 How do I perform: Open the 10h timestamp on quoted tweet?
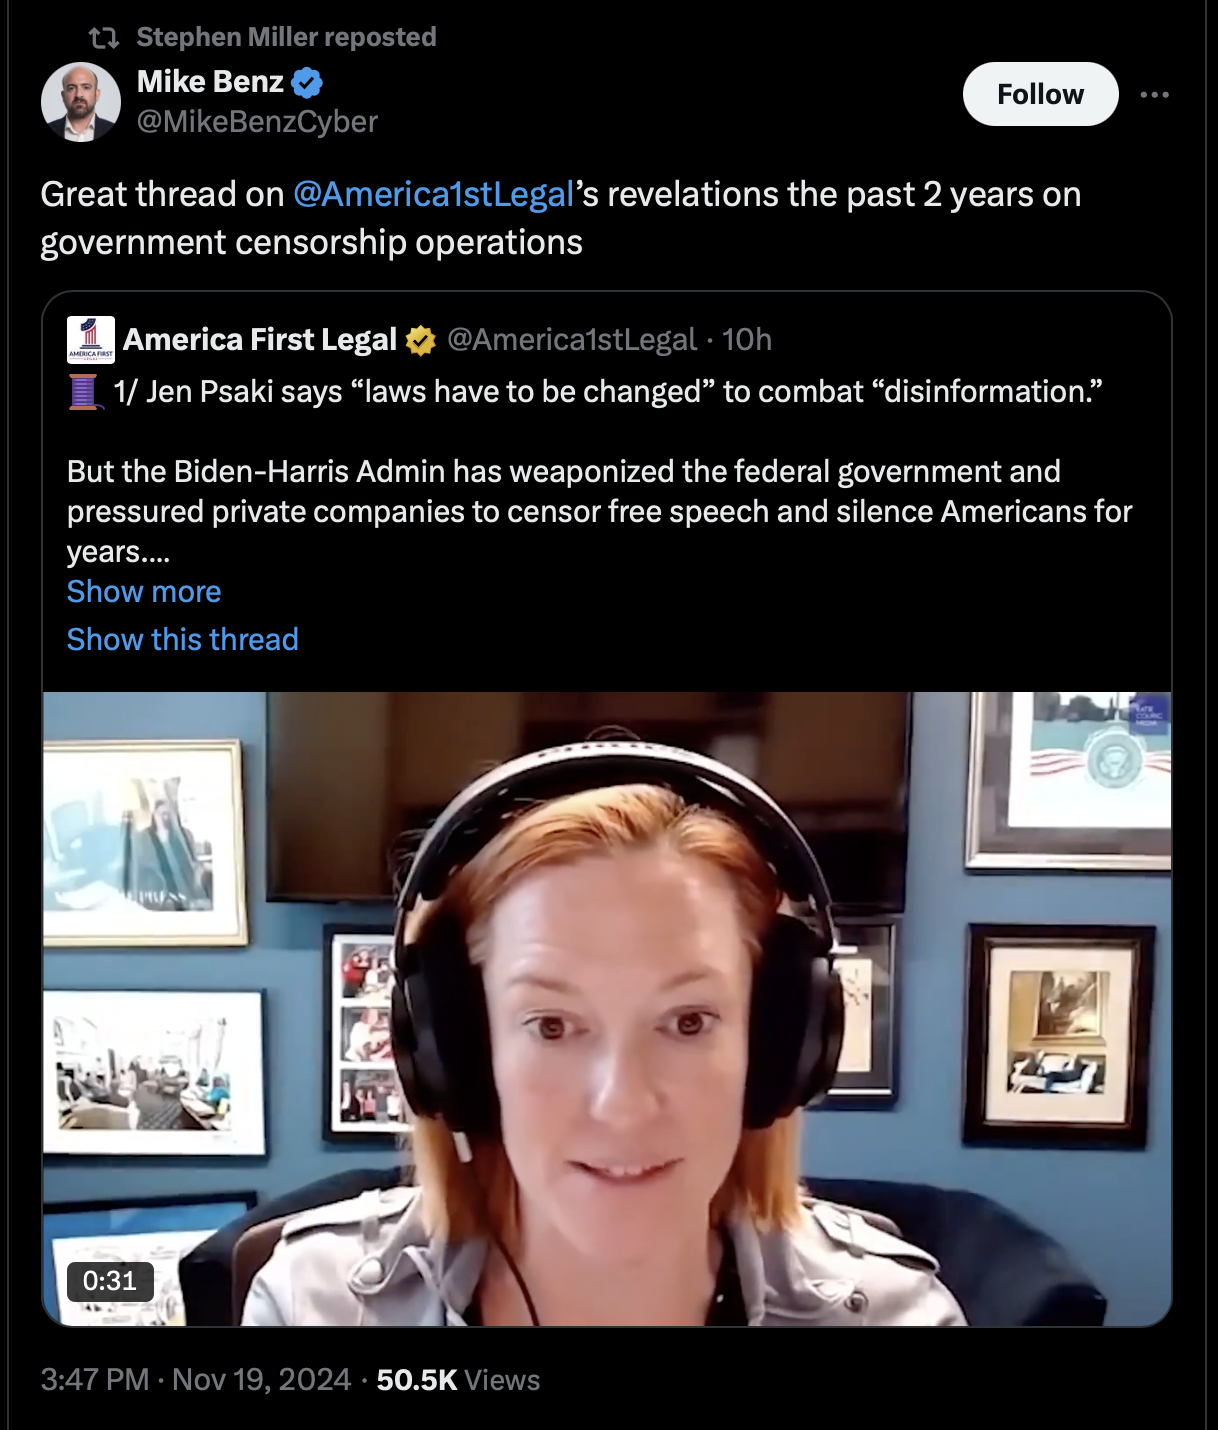coord(747,340)
